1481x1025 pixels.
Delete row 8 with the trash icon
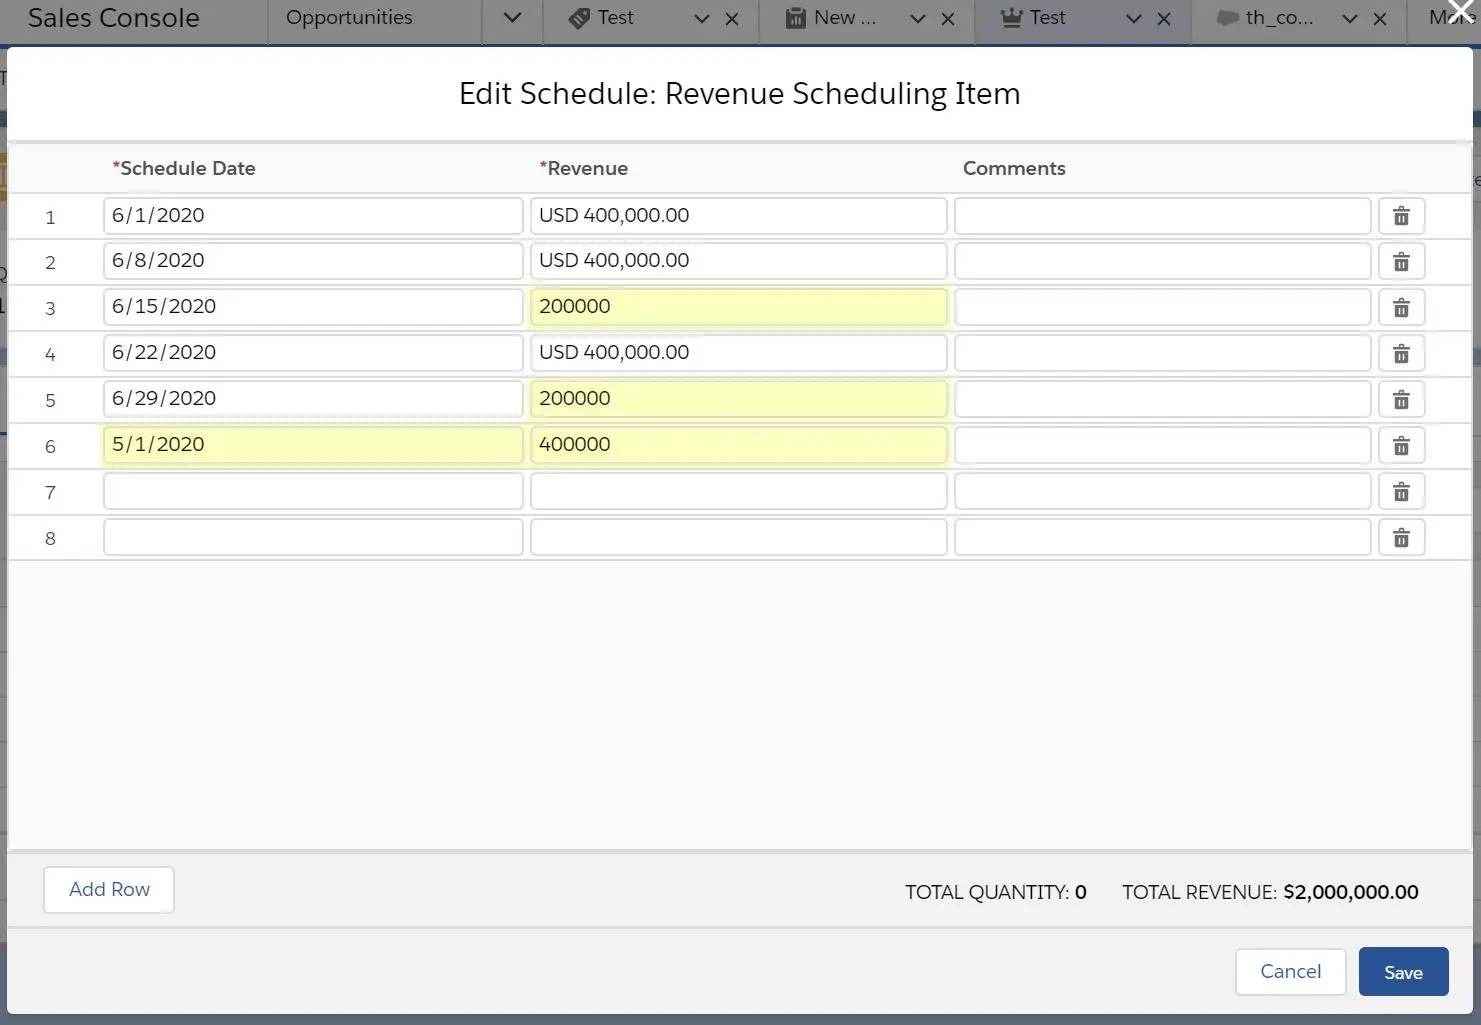pos(1401,538)
